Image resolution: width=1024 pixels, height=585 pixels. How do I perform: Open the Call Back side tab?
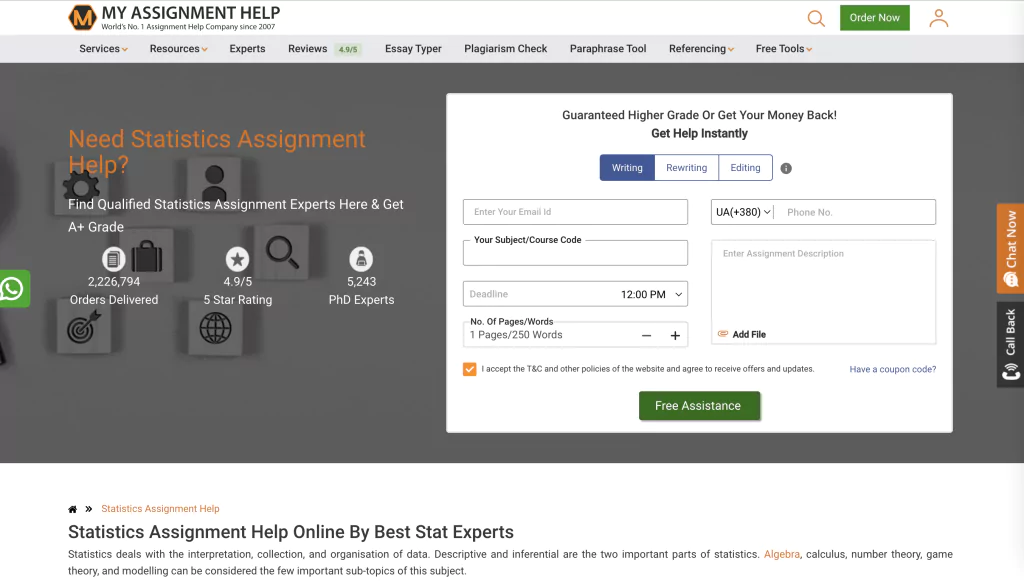pyautogui.click(x=1010, y=345)
